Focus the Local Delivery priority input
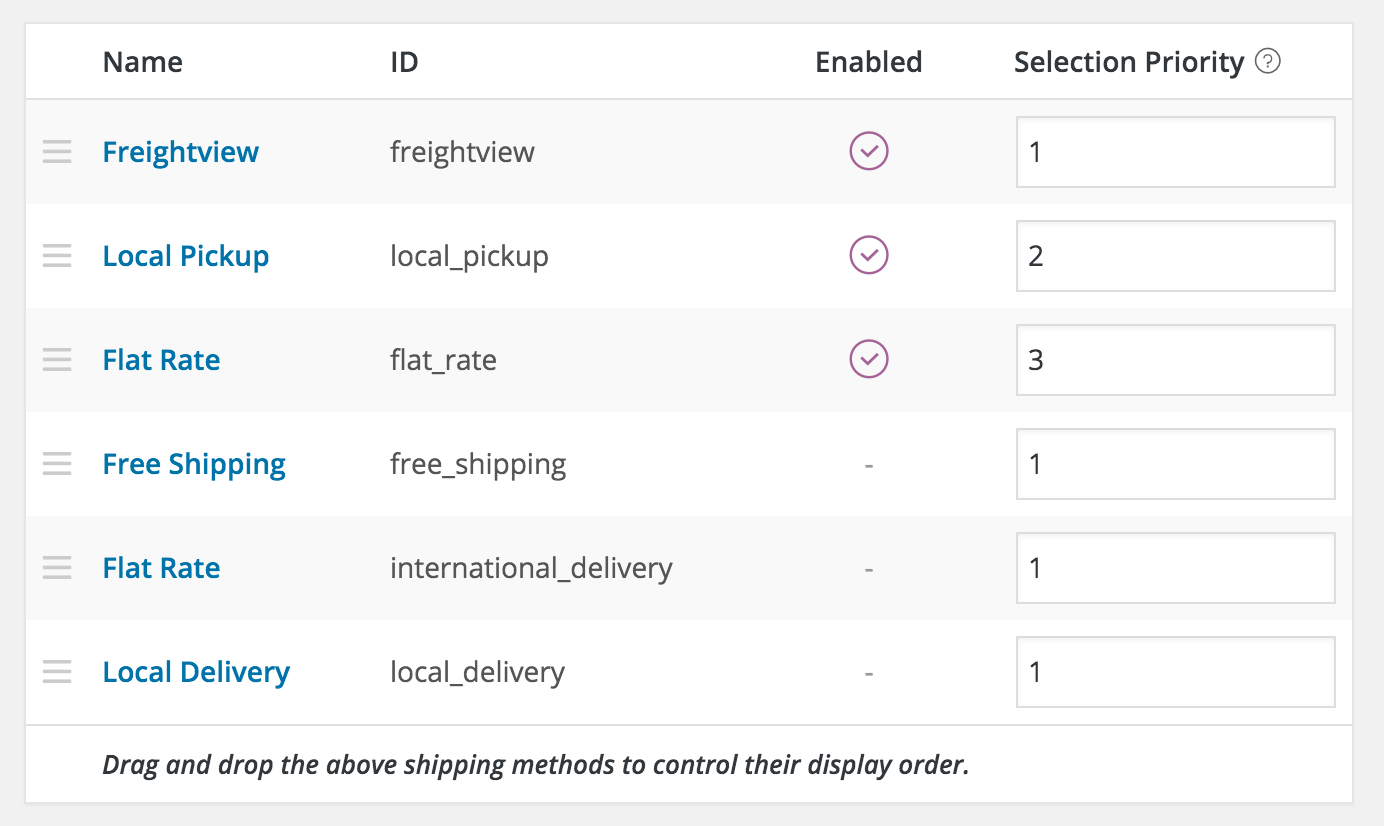The width and height of the screenshot is (1384, 826). point(1176,672)
